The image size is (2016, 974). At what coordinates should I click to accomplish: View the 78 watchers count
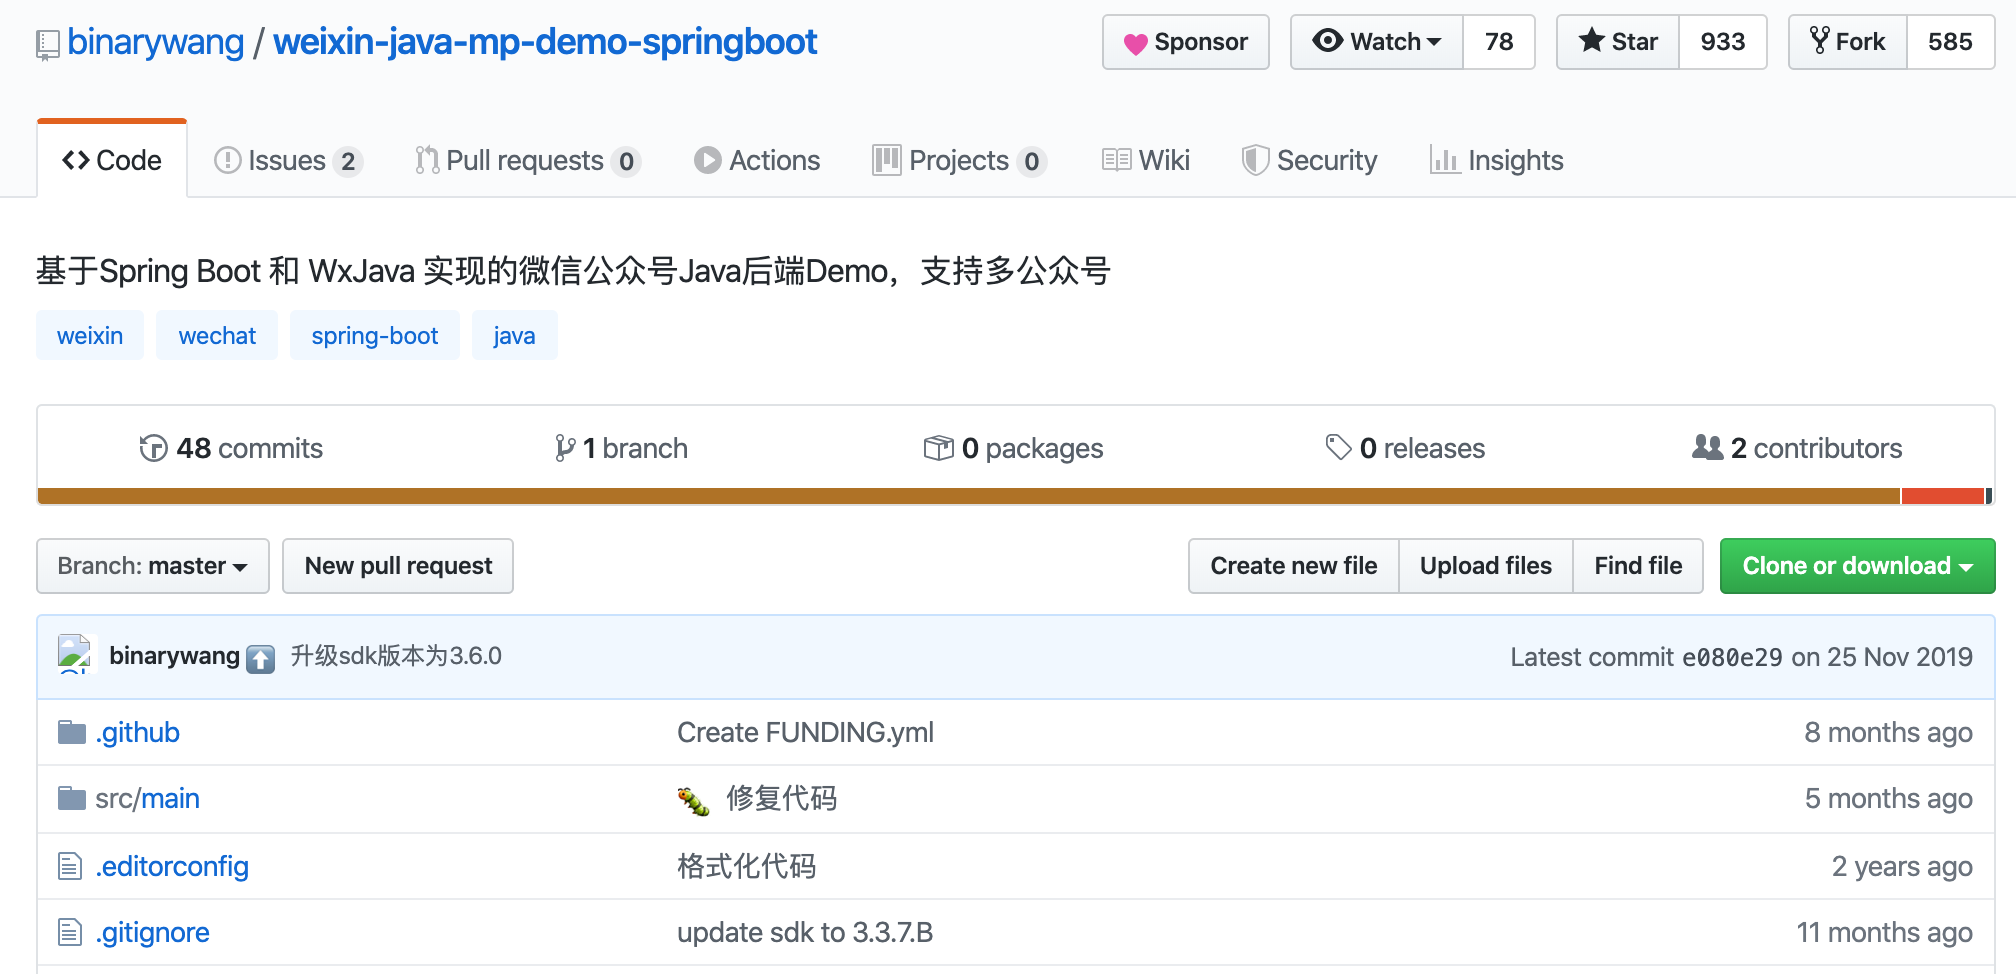click(x=1499, y=42)
